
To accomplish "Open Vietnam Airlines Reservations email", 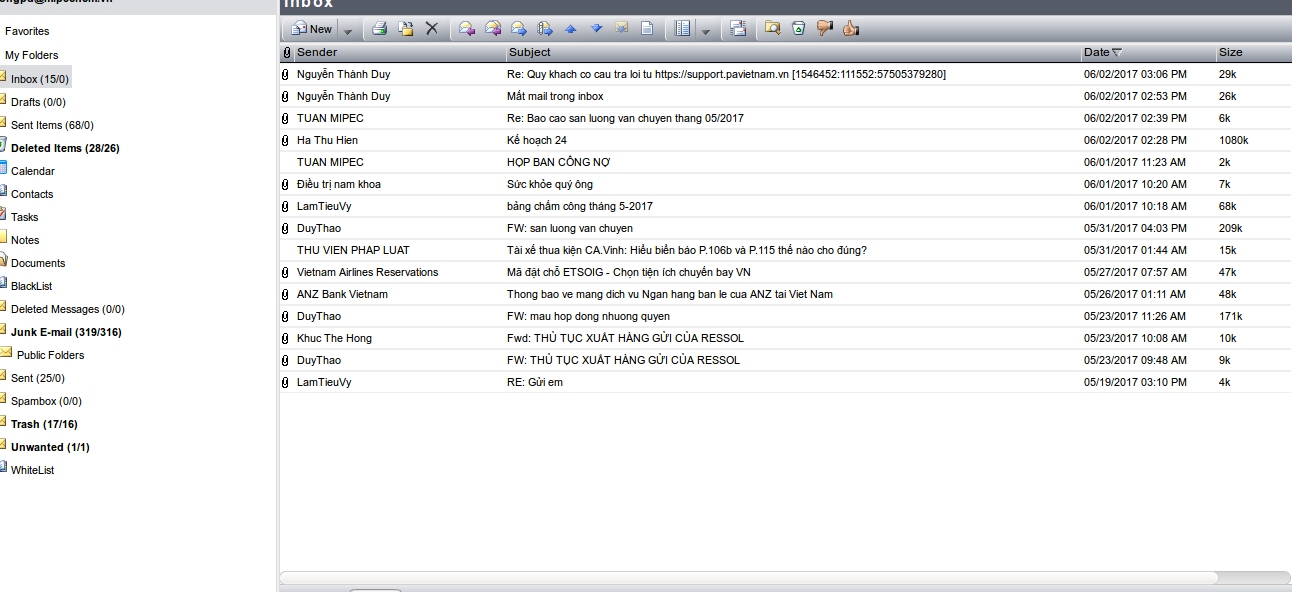I will coord(785,272).
